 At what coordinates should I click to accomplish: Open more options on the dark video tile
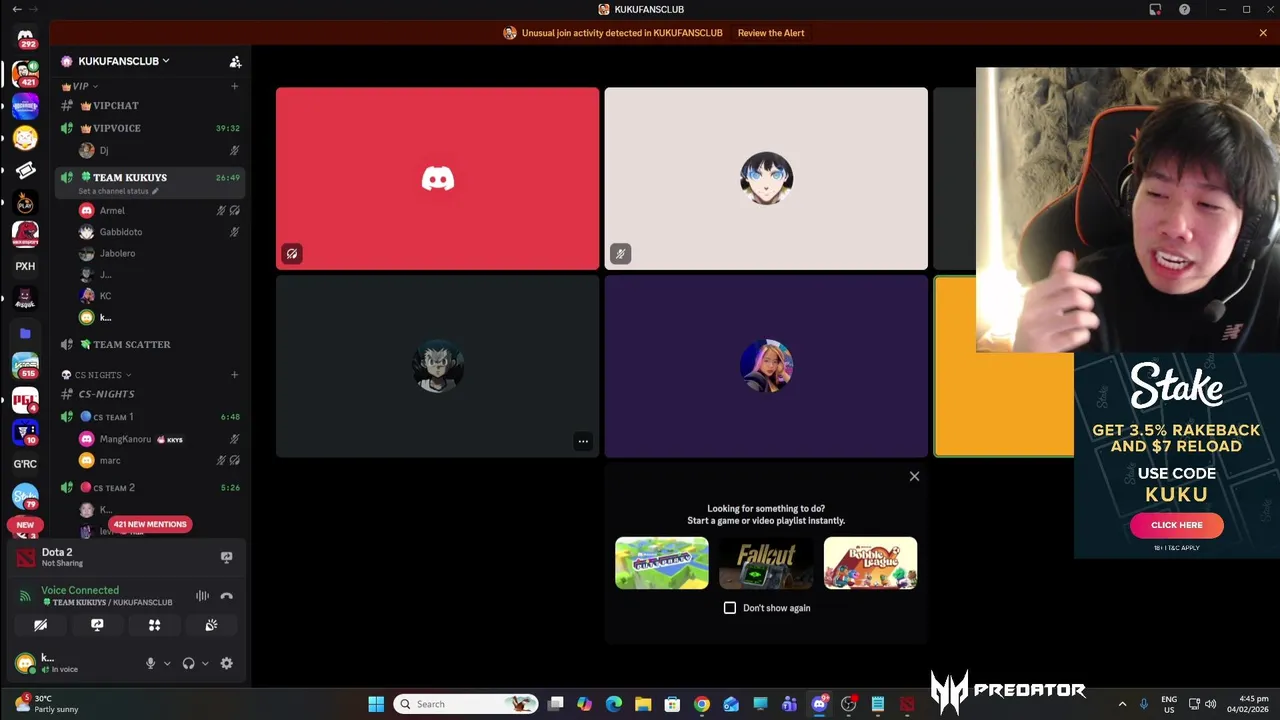tap(583, 441)
